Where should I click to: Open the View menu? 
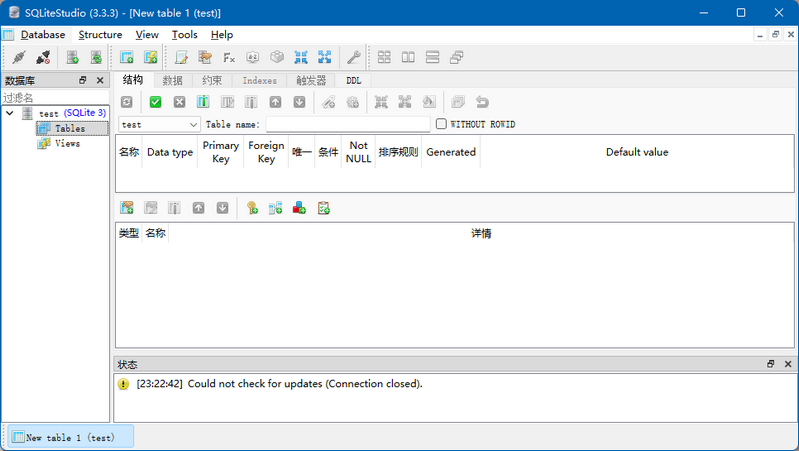tap(147, 35)
